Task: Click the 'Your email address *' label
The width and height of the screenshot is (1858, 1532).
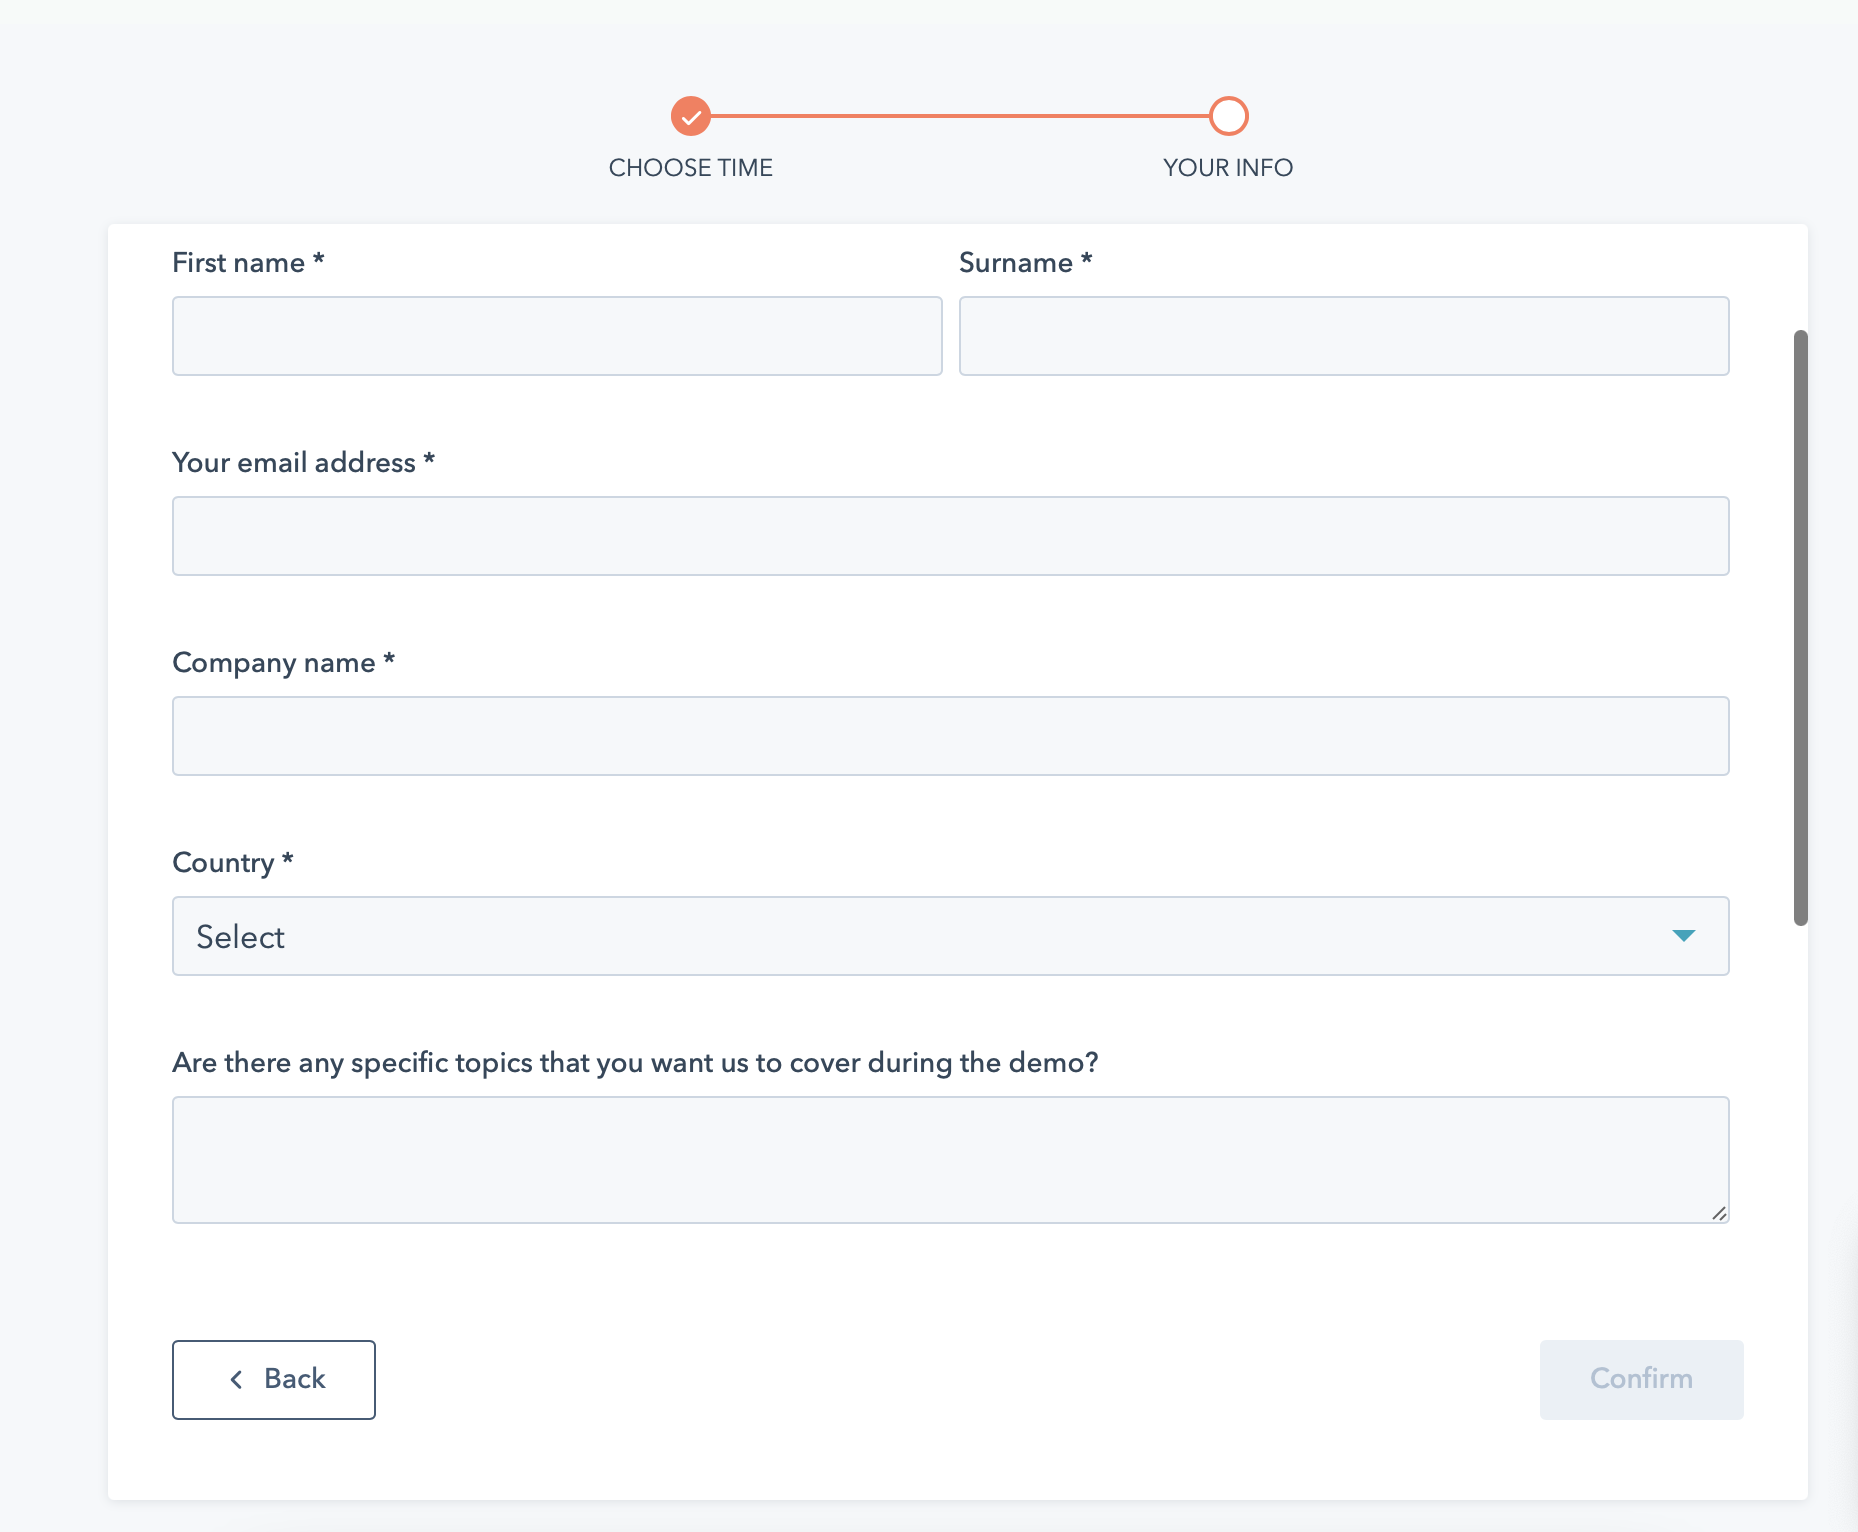Action: pos(303,463)
